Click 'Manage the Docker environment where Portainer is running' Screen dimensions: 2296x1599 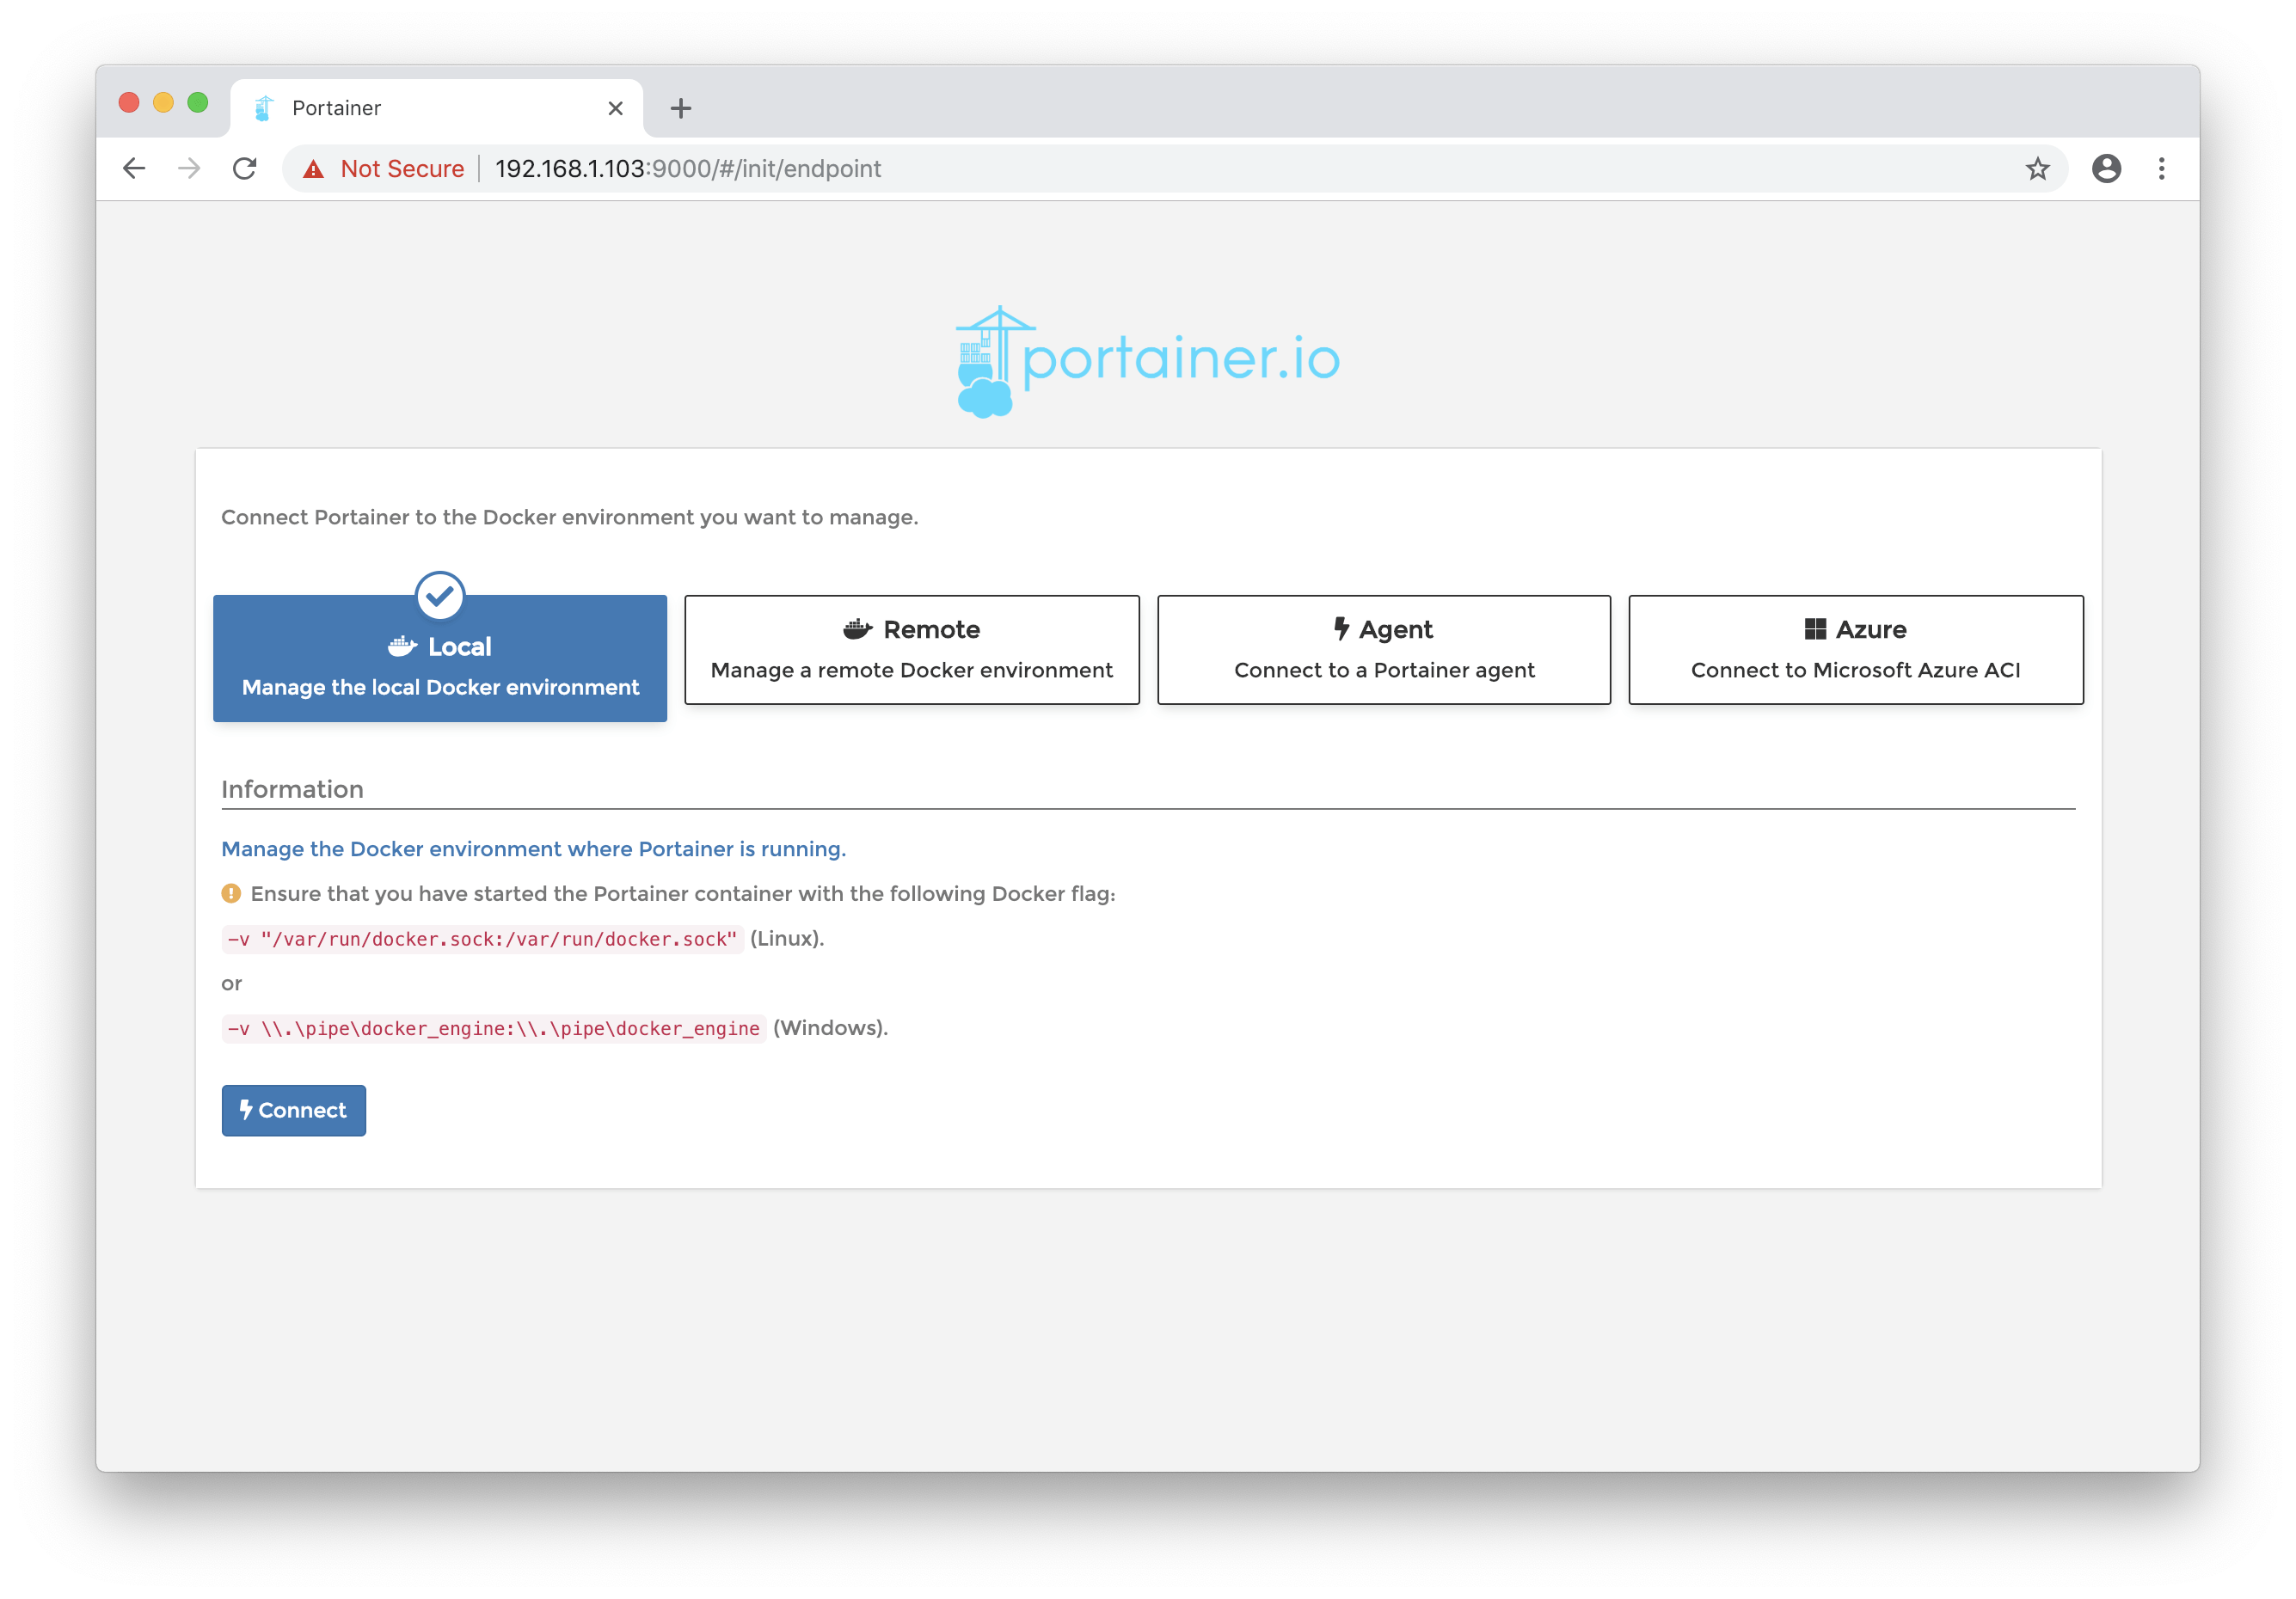[533, 848]
